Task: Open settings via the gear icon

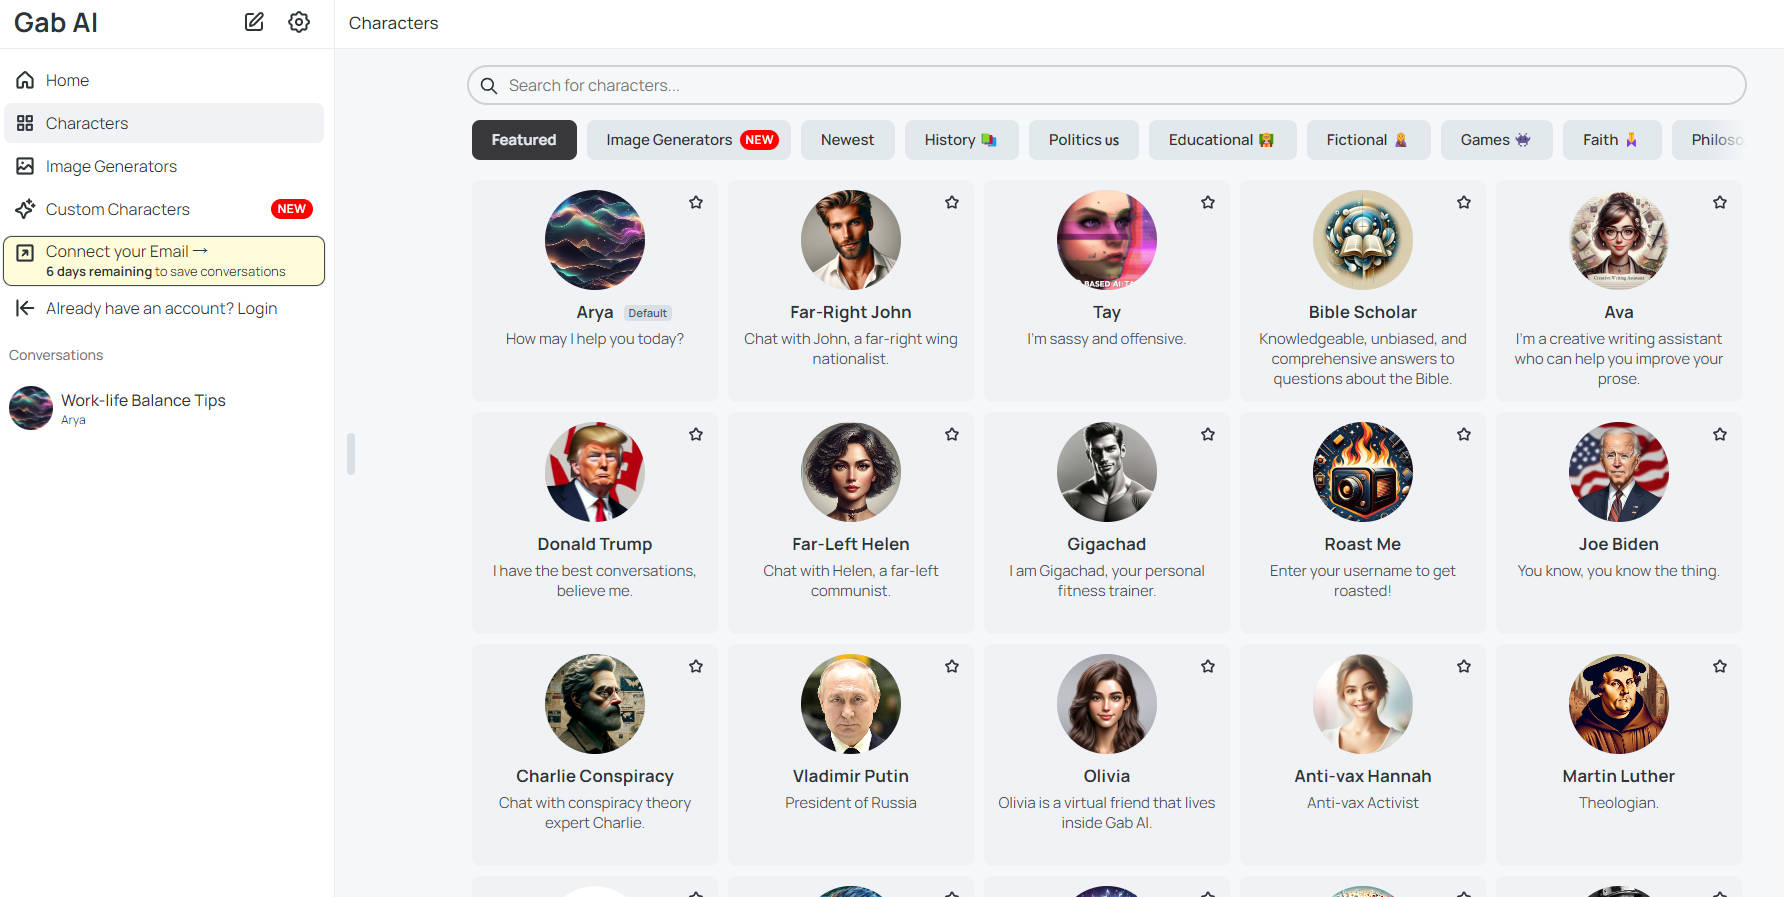Action: [x=299, y=22]
